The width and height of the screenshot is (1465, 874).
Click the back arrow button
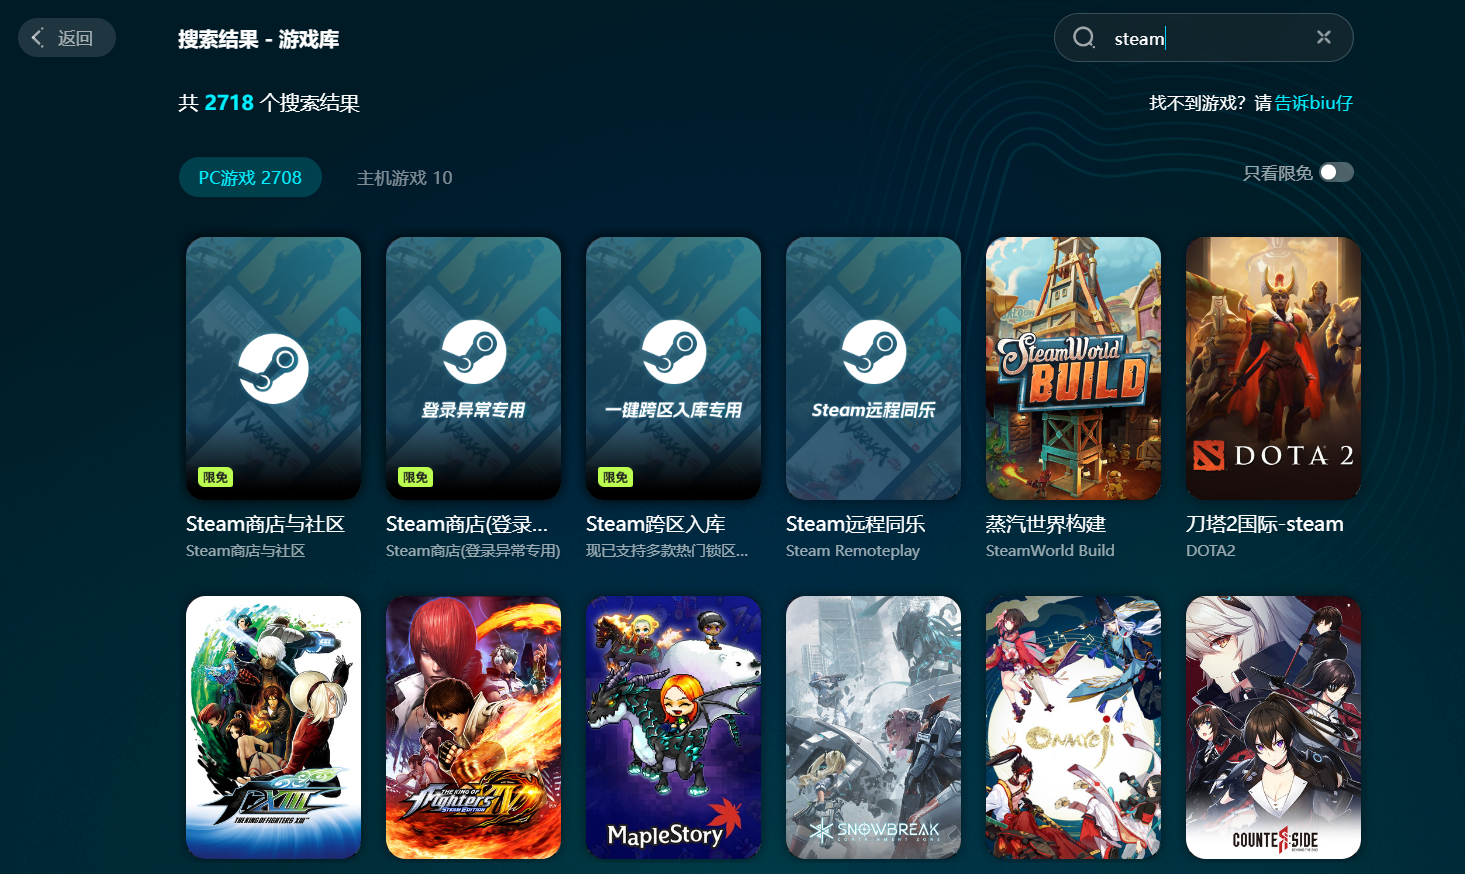[x=66, y=38]
